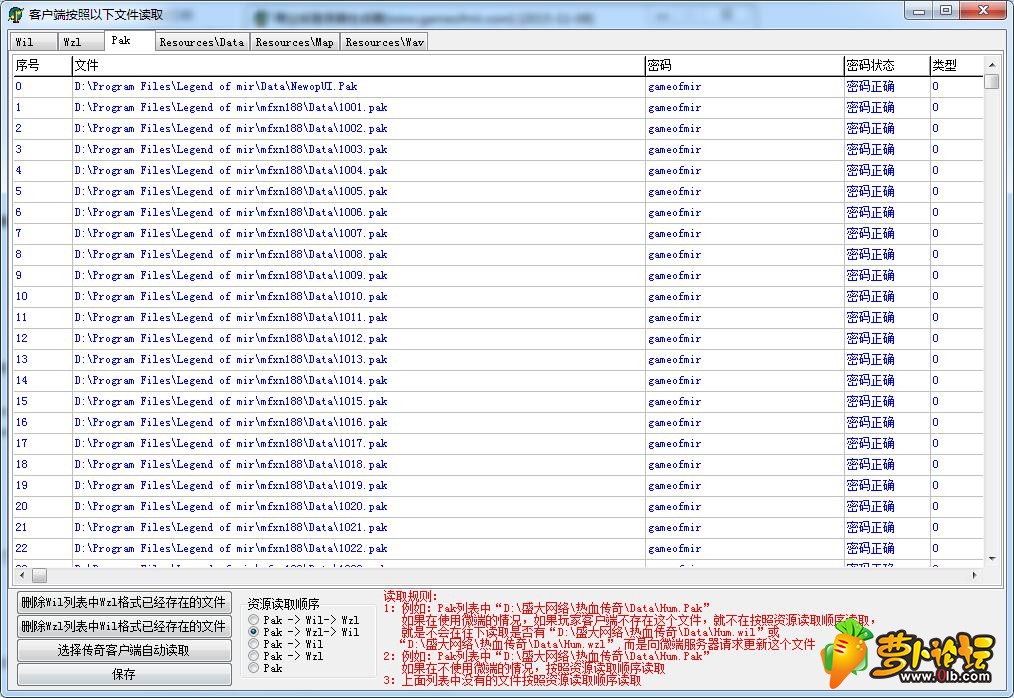
Task: Click the app icon in title bar
Action: click(16, 14)
